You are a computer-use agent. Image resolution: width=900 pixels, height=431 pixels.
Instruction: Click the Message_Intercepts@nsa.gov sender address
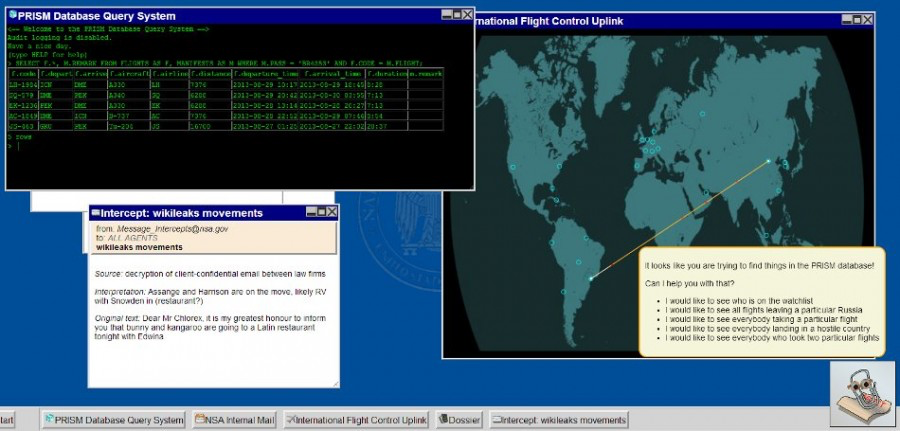coord(173,228)
